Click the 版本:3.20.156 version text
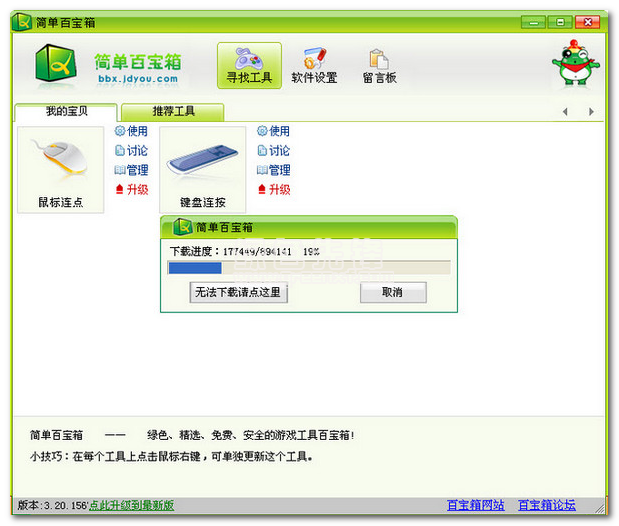 [53, 505]
